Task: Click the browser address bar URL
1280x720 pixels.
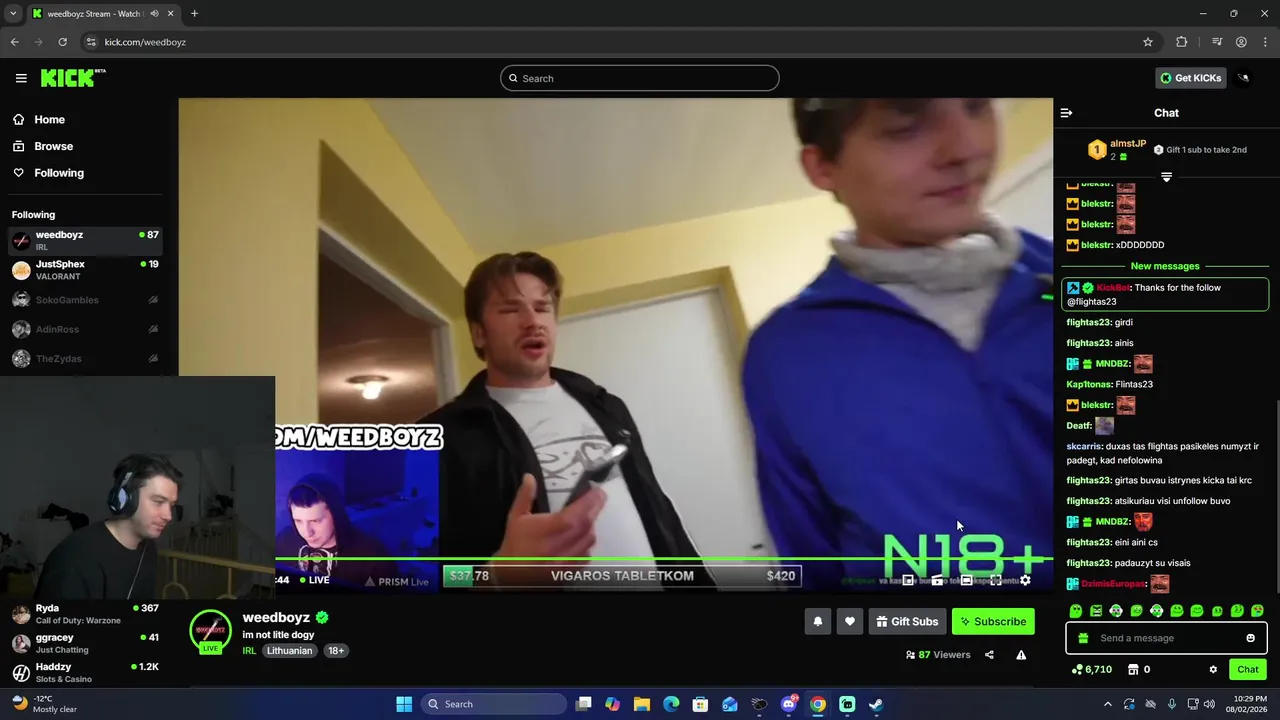Action: pos(145,42)
